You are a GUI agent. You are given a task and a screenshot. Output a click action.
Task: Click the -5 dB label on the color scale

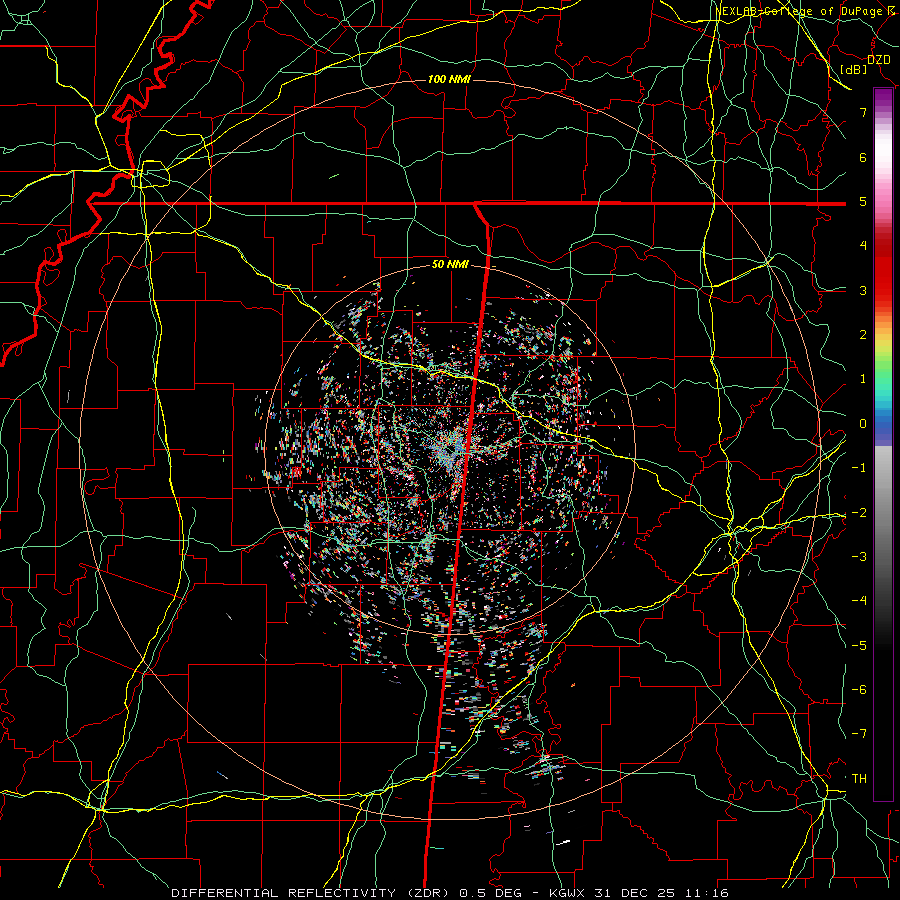[x=859, y=646]
